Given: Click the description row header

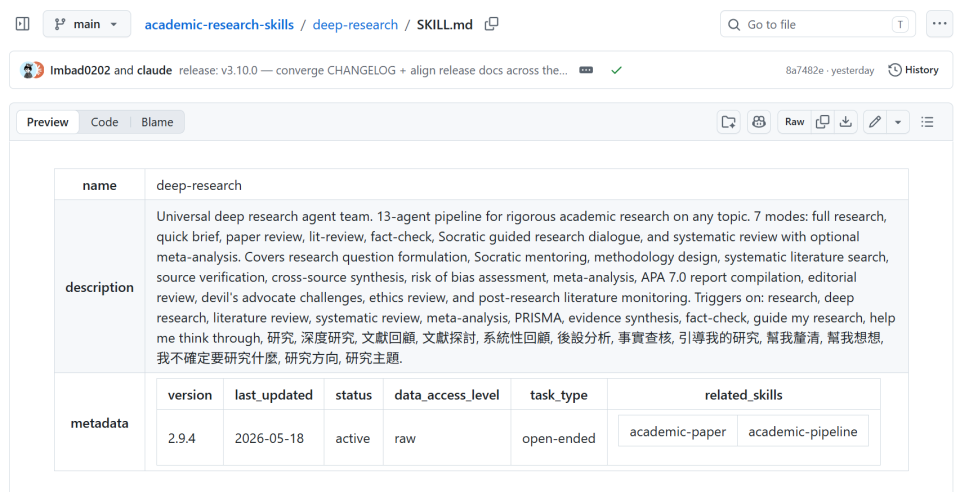Looking at the screenshot, I should [x=99, y=286].
